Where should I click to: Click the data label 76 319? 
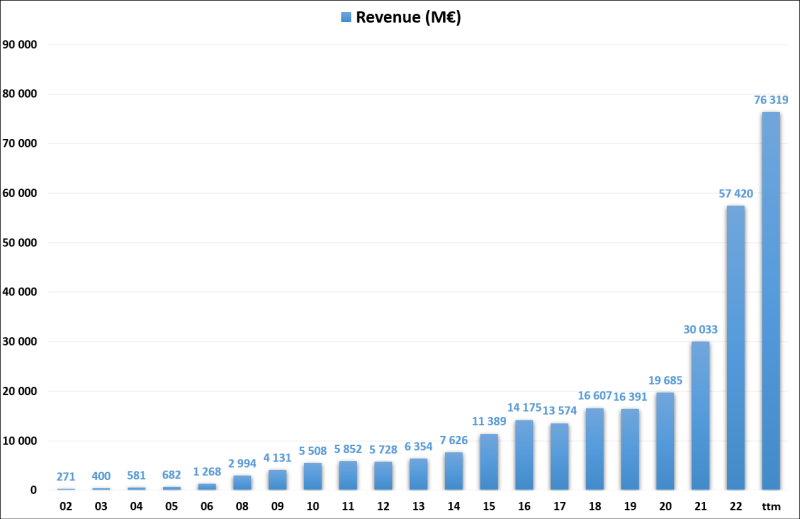pyautogui.click(x=771, y=100)
